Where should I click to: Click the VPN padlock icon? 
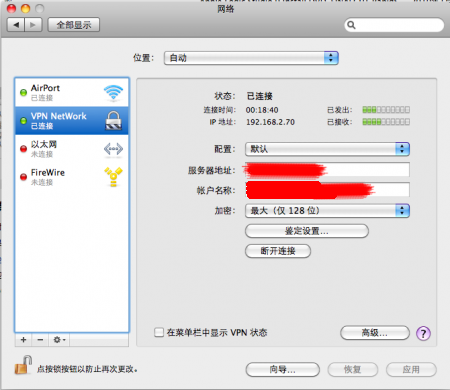[x=114, y=120]
